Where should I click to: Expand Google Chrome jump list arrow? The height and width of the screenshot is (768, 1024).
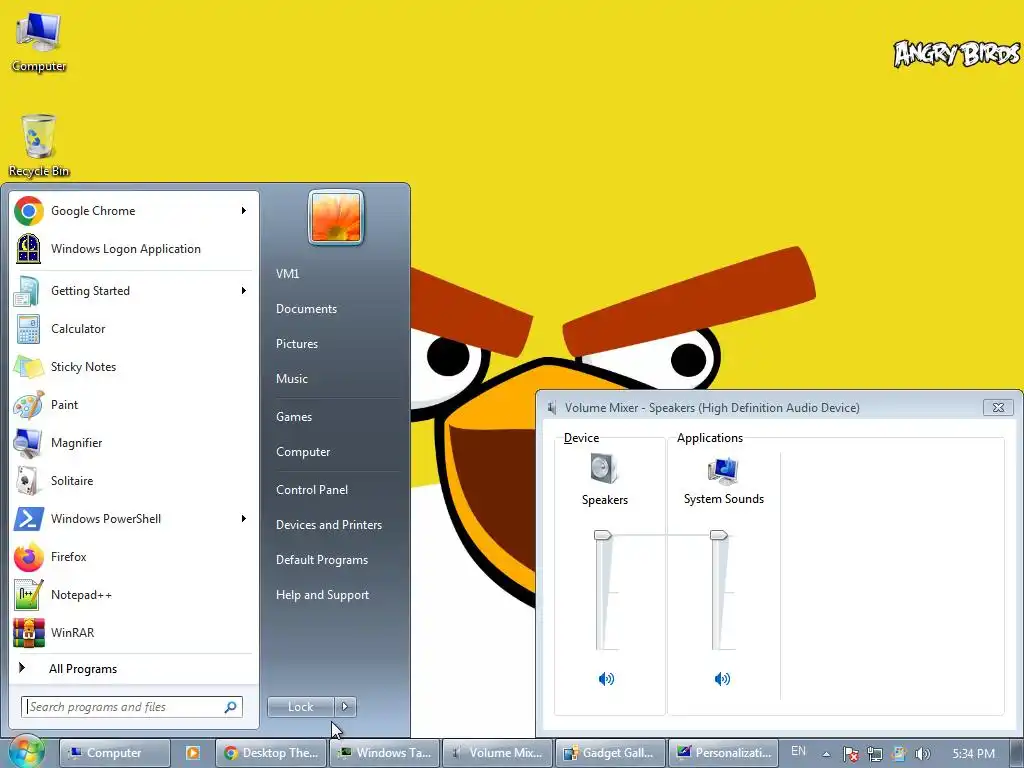(x=244, y=211)
